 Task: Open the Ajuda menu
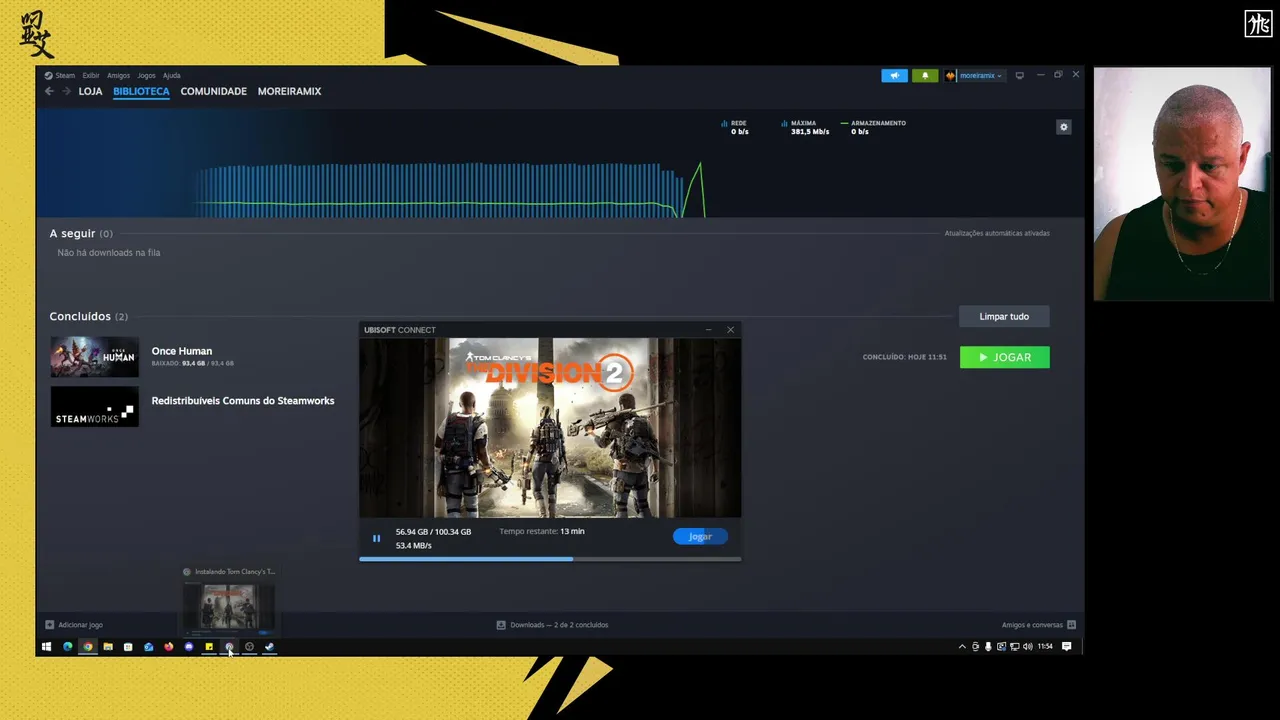172,75
